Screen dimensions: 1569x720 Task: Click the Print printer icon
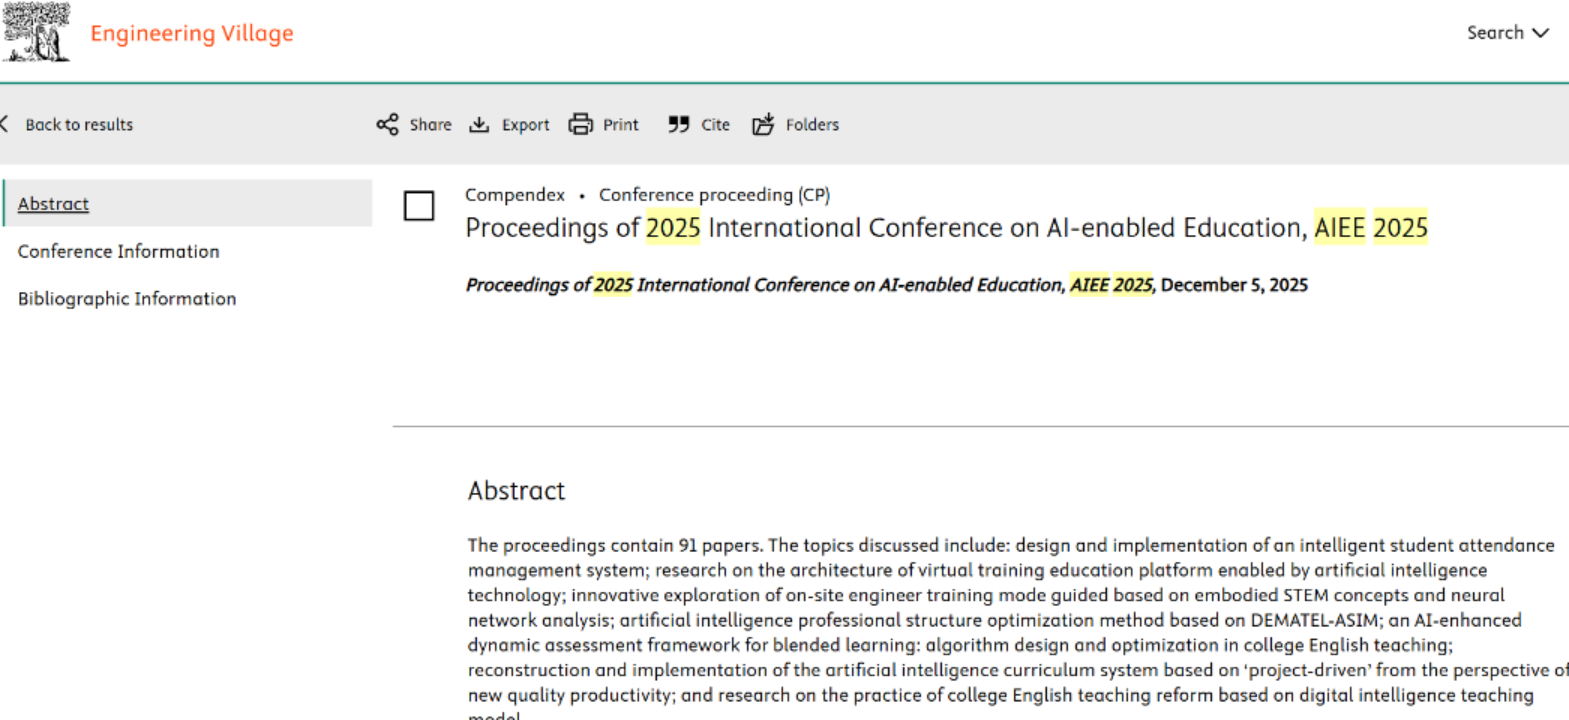[x=580, y=124]
